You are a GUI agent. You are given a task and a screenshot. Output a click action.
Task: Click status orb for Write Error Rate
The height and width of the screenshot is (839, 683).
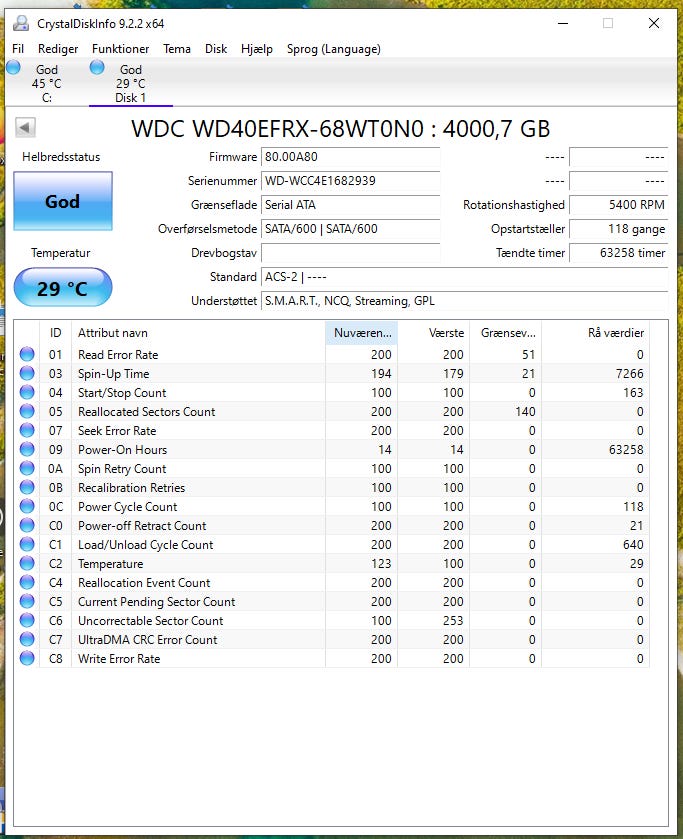(x=27, y=658)
